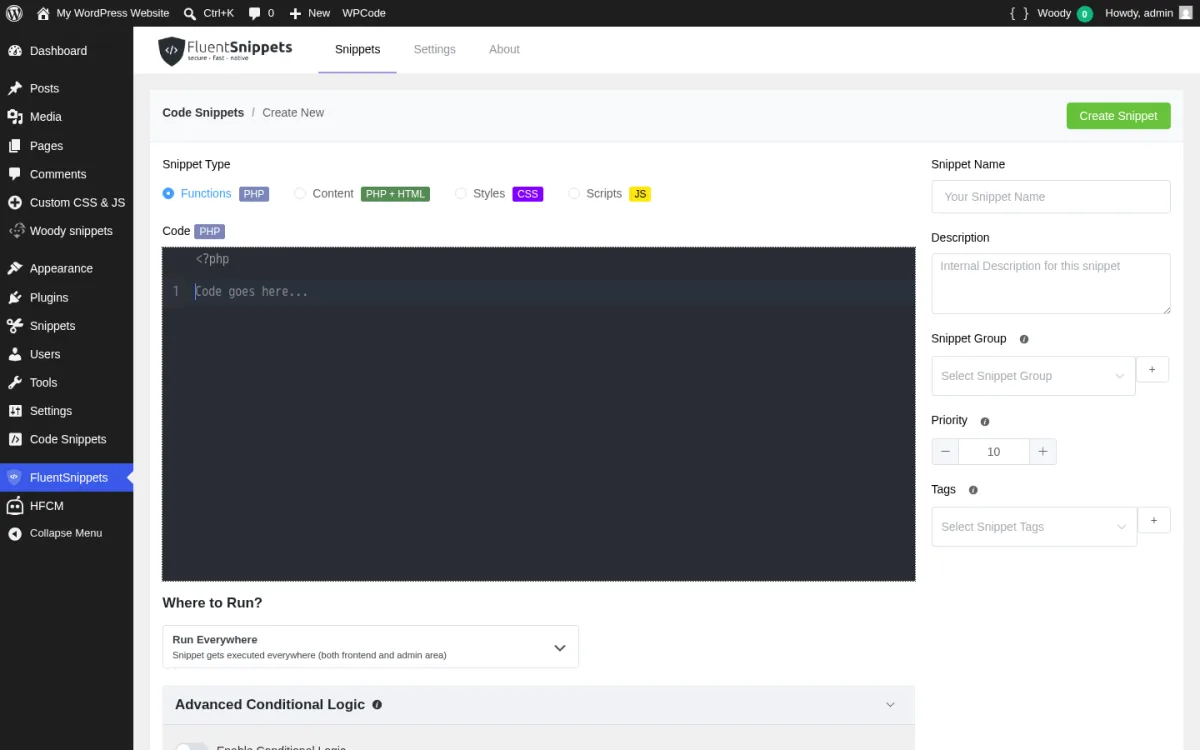
Task: Open WPCode in the admin bar
Action: click(x=364, y=13)
